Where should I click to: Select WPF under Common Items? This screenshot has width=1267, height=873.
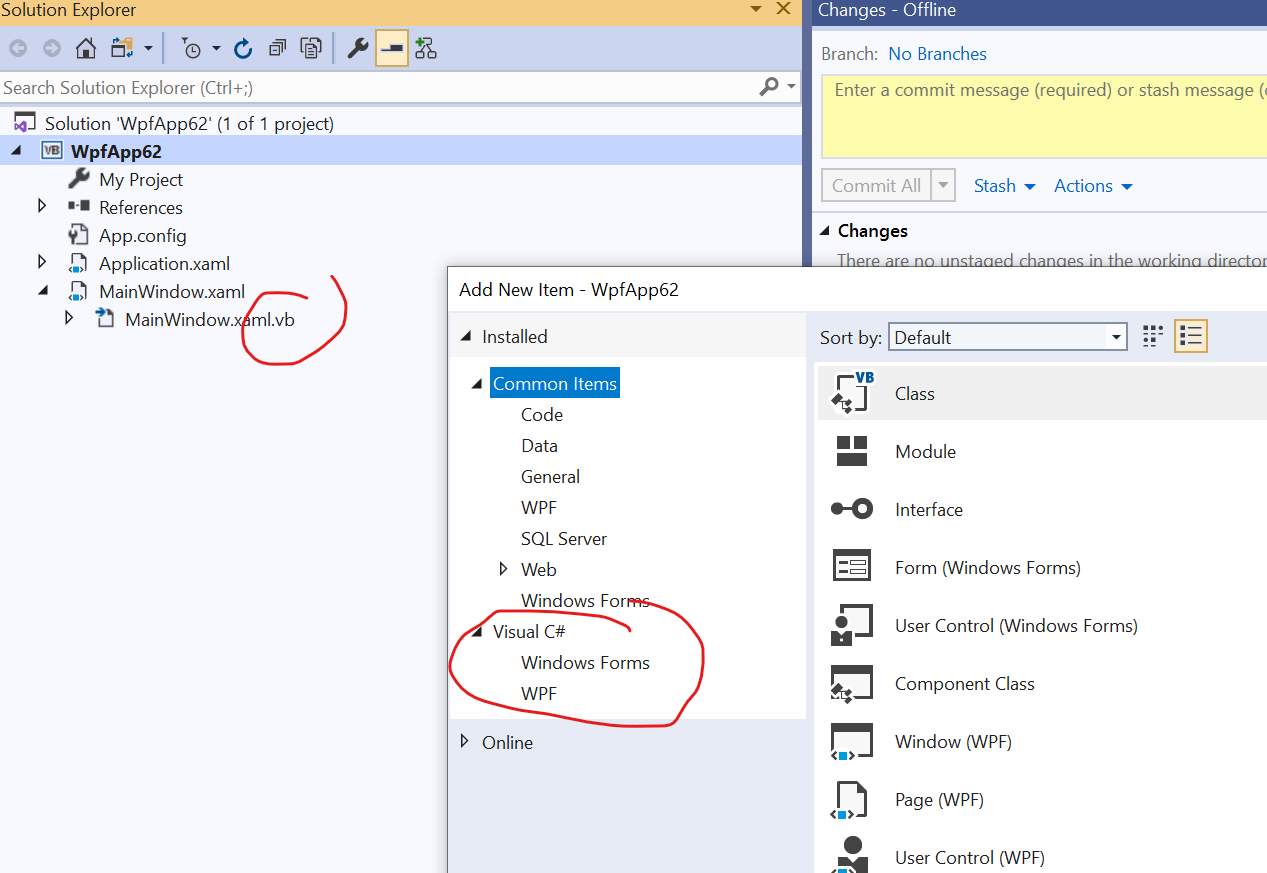click(539, 508)
